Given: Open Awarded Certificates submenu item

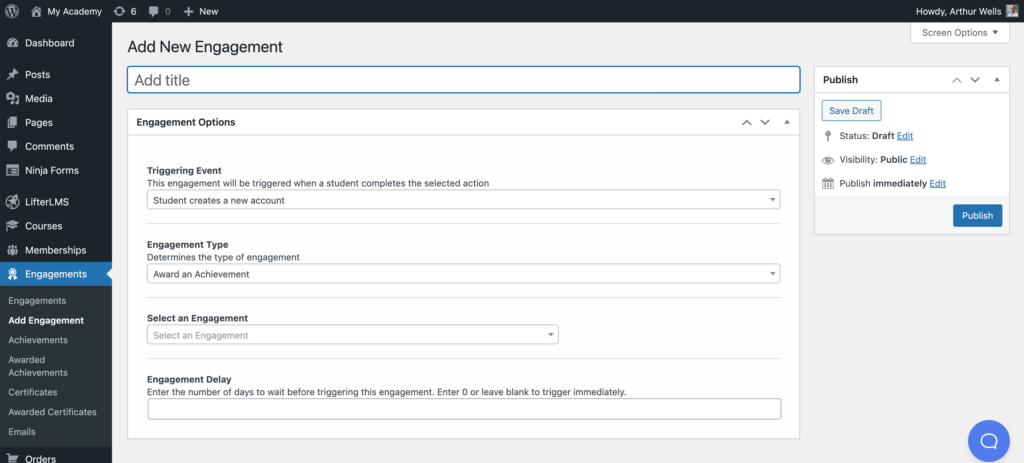Looking at the screenshot, I should (x=52, y=412).
